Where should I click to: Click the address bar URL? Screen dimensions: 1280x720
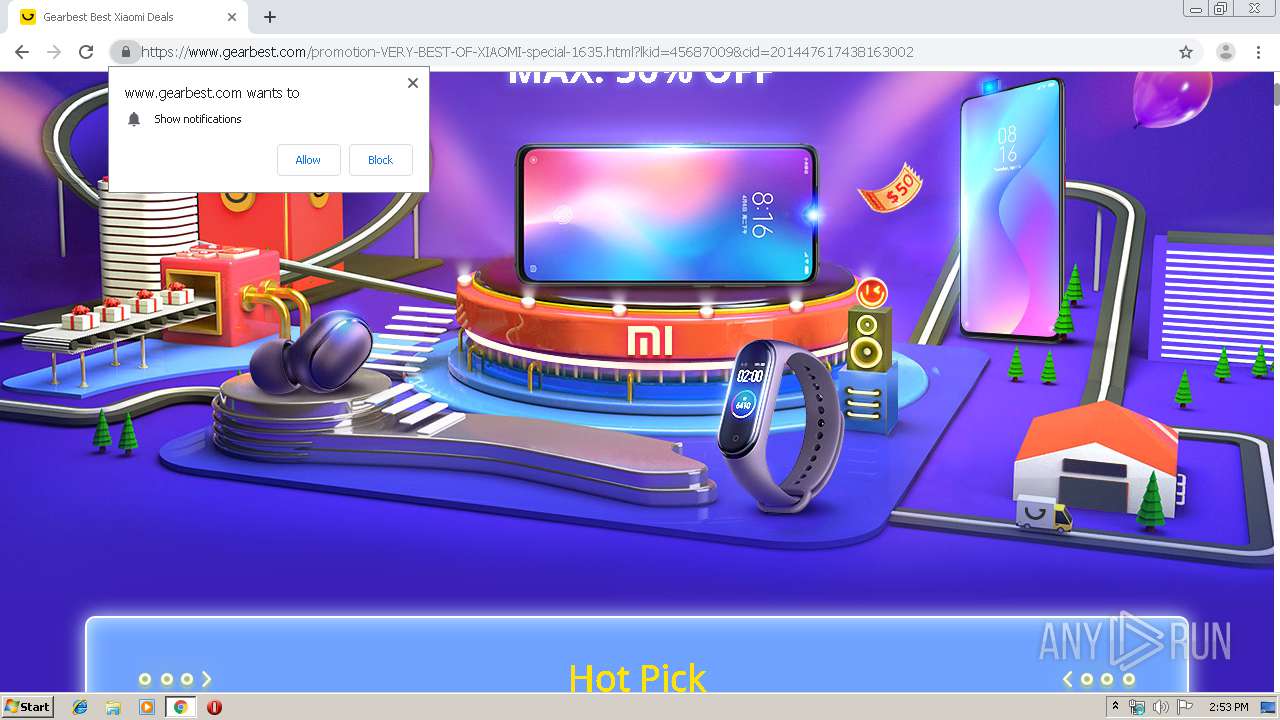527,52
